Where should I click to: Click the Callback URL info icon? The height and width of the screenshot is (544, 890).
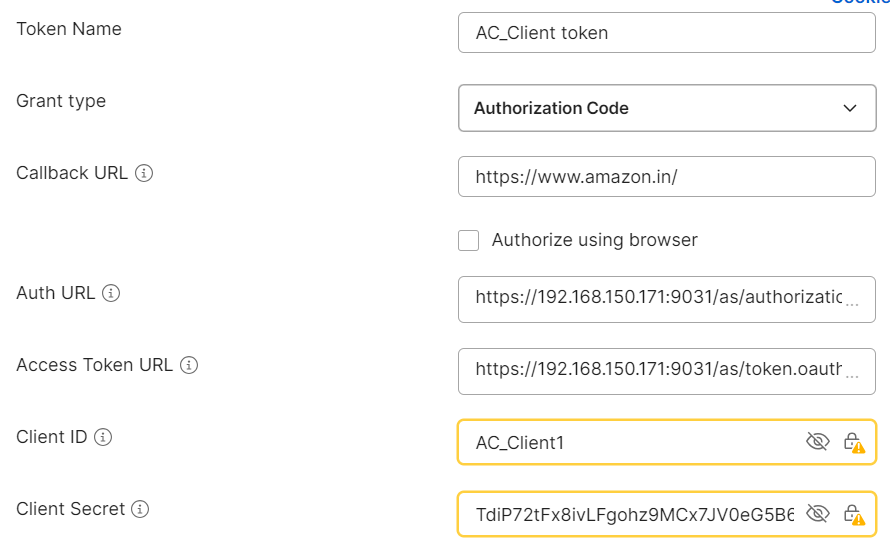(x=144, y=173)
